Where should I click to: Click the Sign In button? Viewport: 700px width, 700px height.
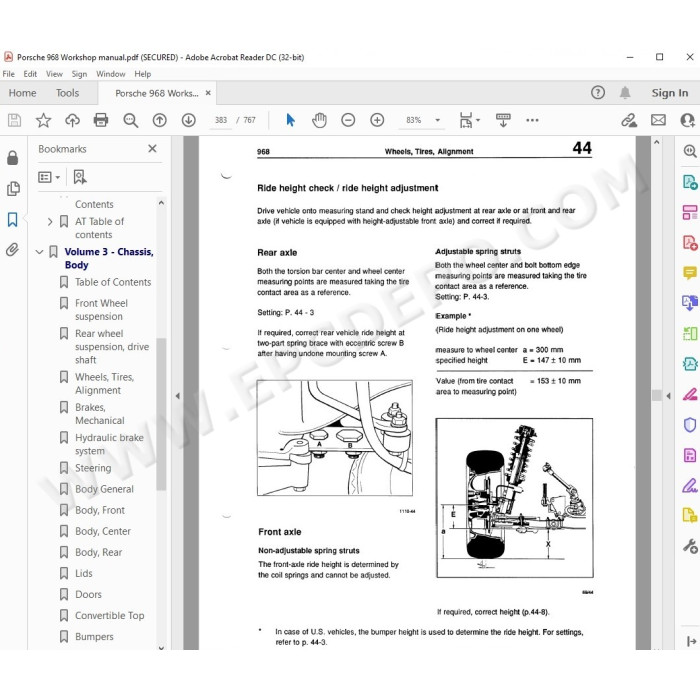click(x=670, y=93)
